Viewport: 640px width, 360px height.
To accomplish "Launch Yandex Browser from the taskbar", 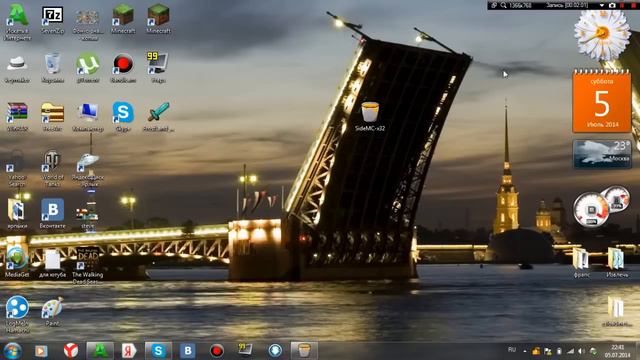I will (x=71, y=351).
